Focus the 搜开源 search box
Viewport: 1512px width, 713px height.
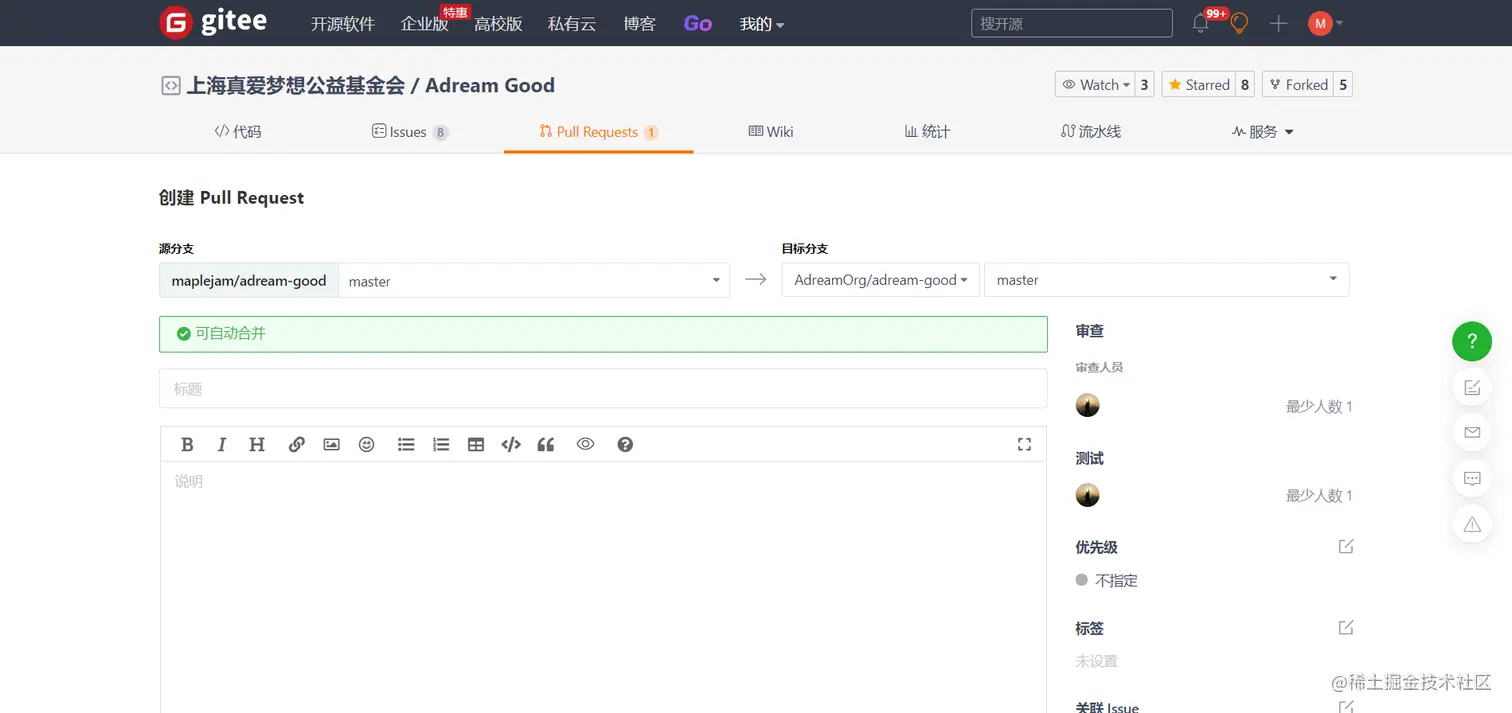(1072, 23)
